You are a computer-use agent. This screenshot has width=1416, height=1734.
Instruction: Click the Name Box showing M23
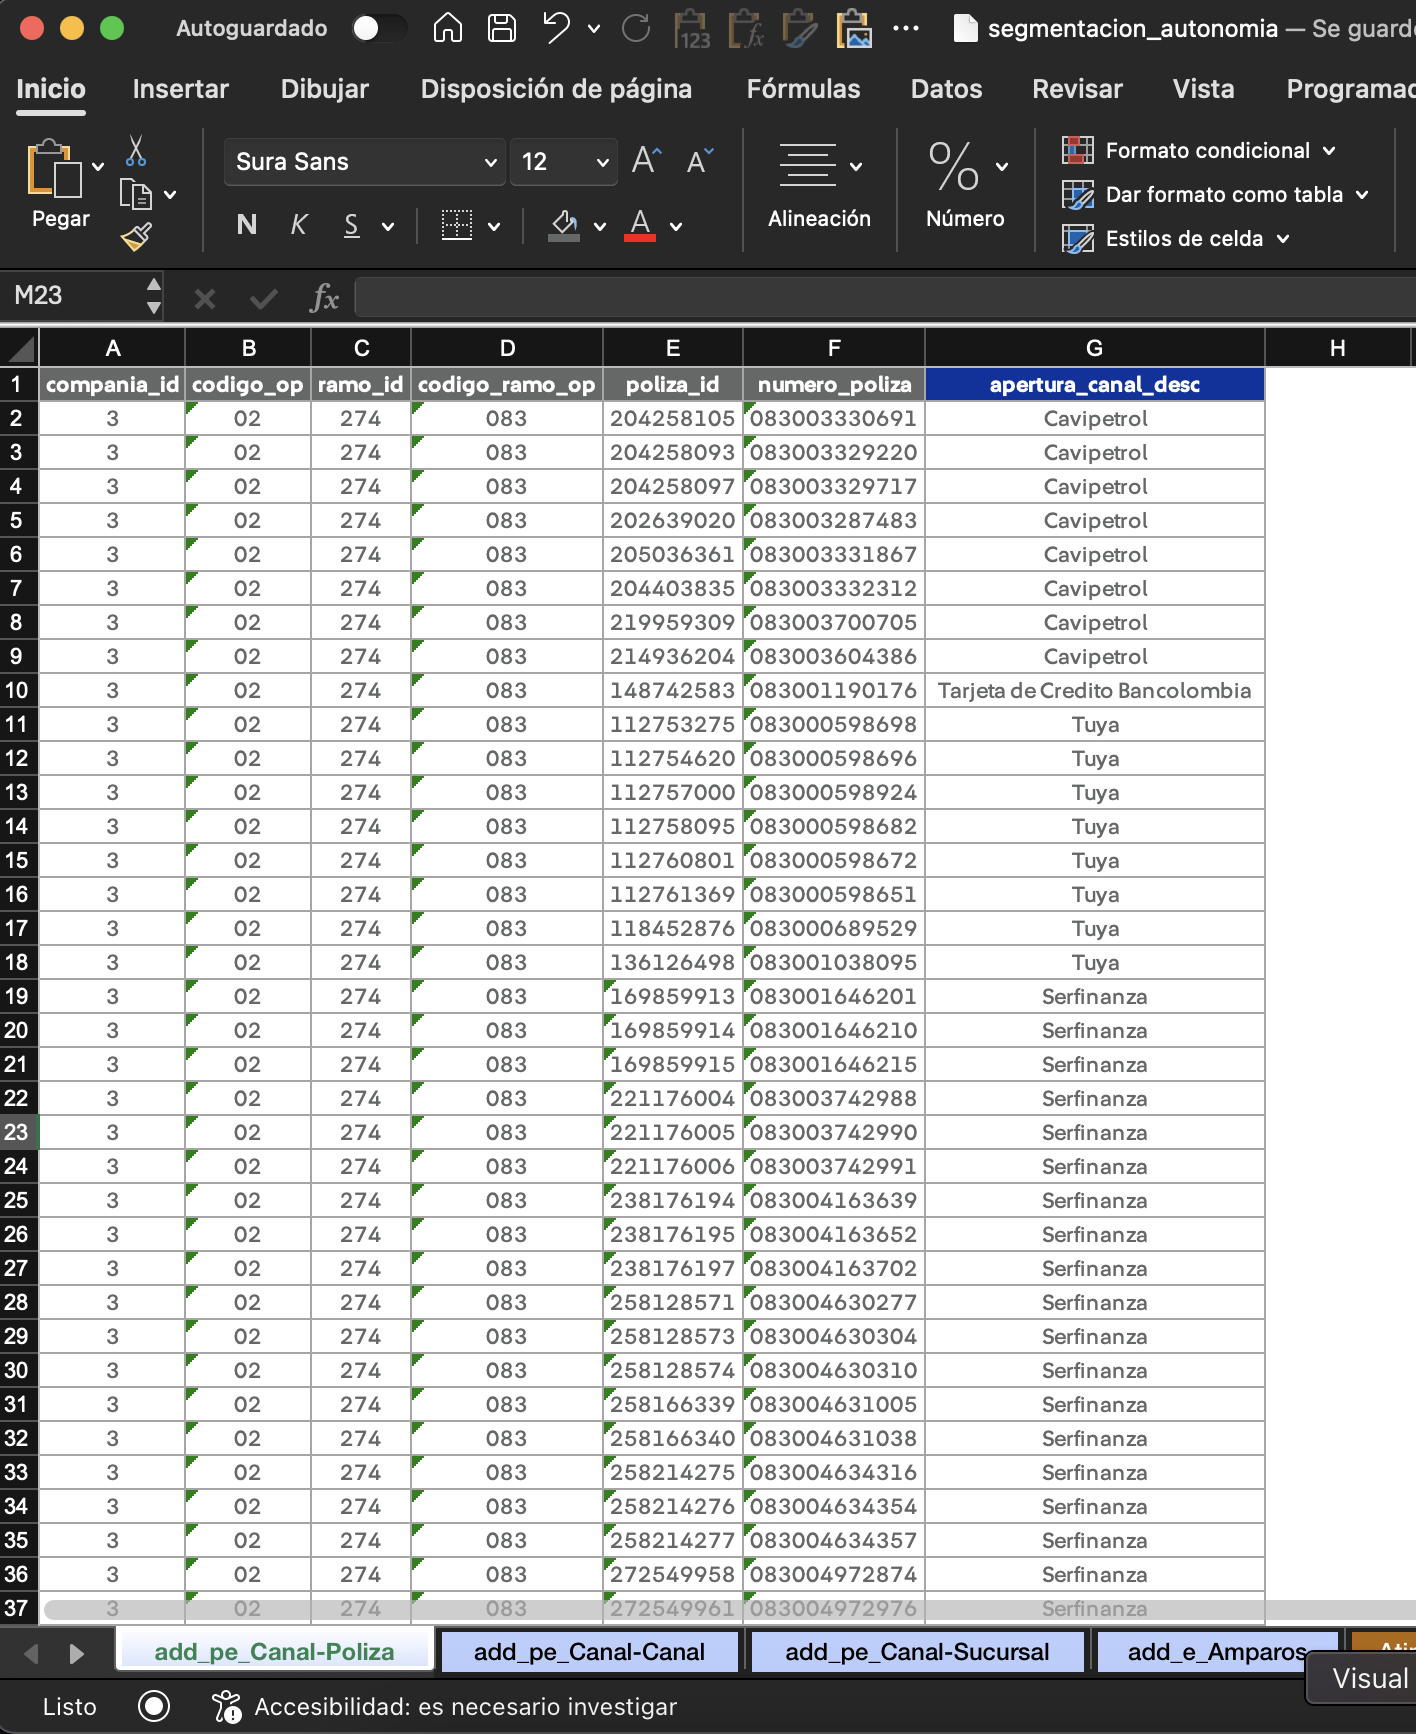pos(72,296)
